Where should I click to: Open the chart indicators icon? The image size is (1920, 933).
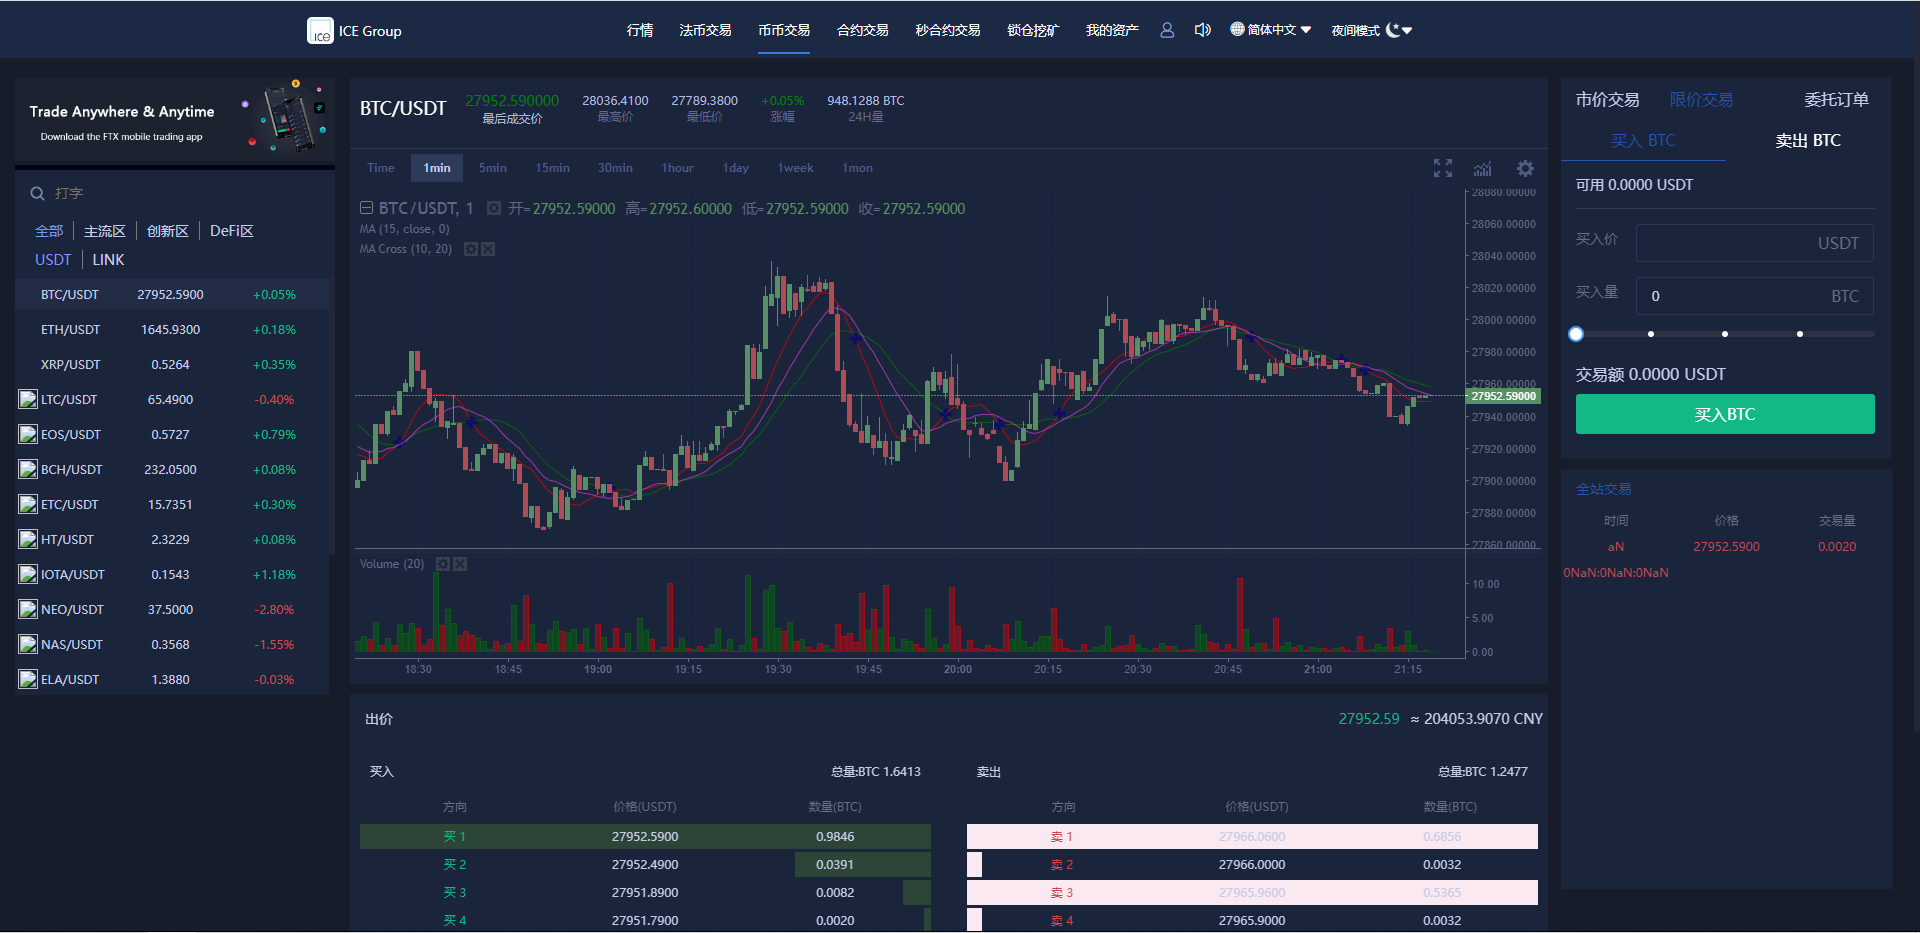(1483, 168)
